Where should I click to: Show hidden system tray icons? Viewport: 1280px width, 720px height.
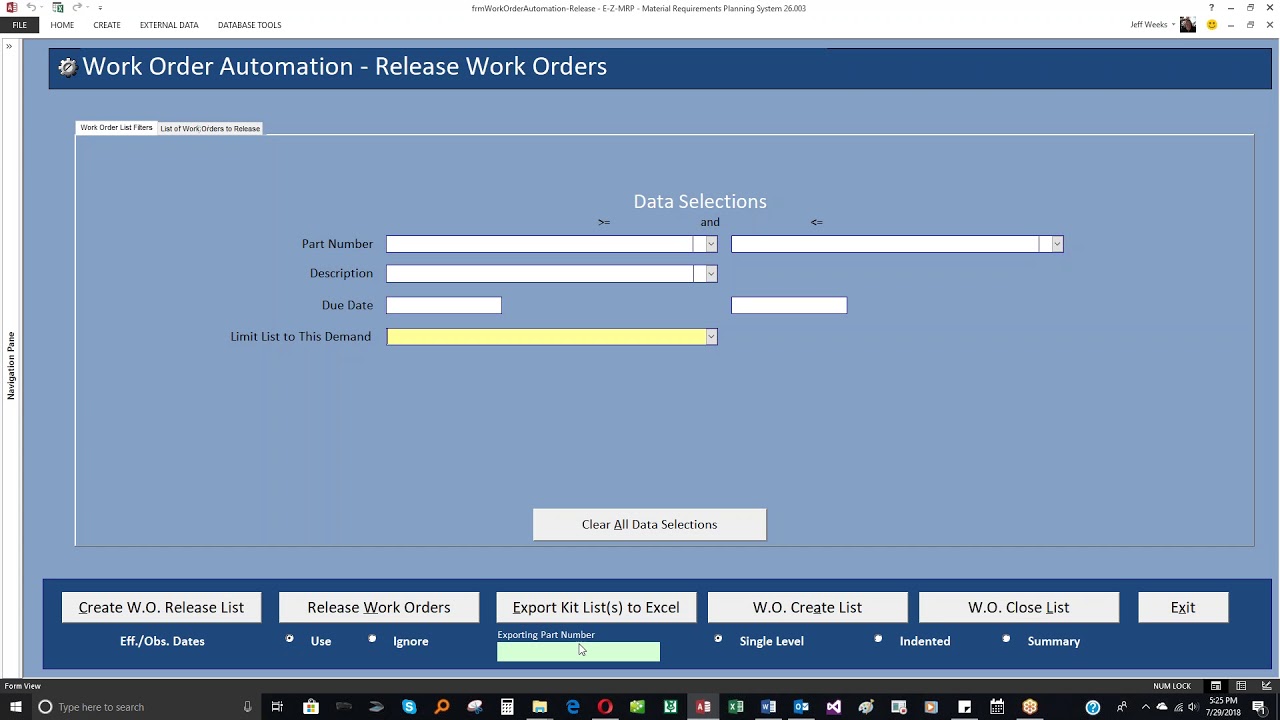[x=1146, y=707]
